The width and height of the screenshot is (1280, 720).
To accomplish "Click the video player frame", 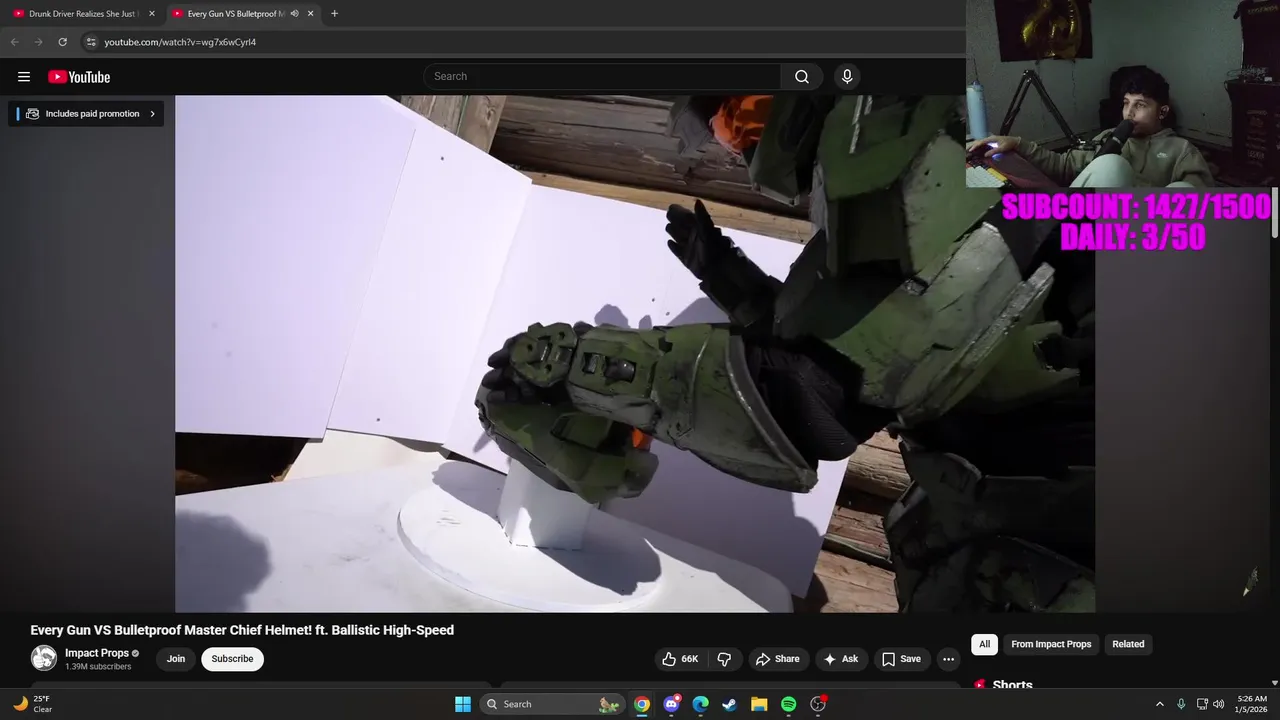I will [635, 354].
